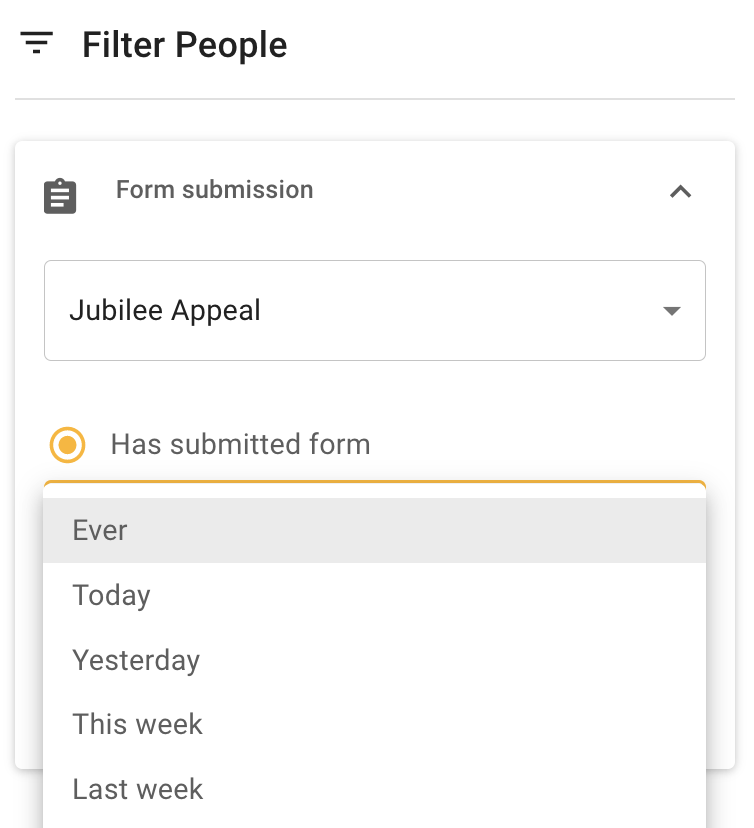
Task: Click the Has submitted form label text
Action: (240, 444)
